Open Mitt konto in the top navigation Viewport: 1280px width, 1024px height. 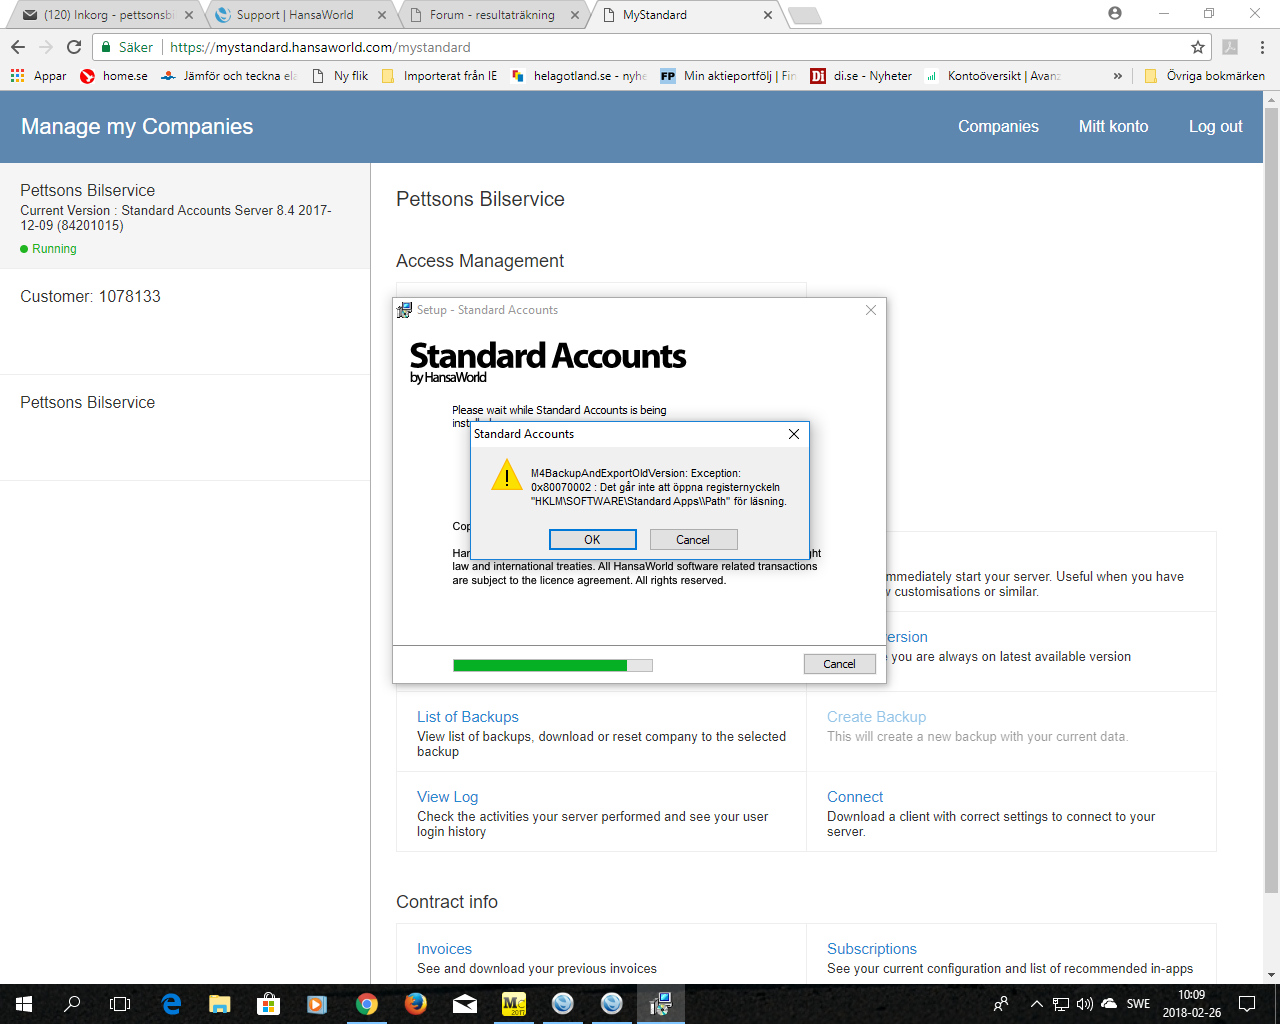coord(1113,126)
